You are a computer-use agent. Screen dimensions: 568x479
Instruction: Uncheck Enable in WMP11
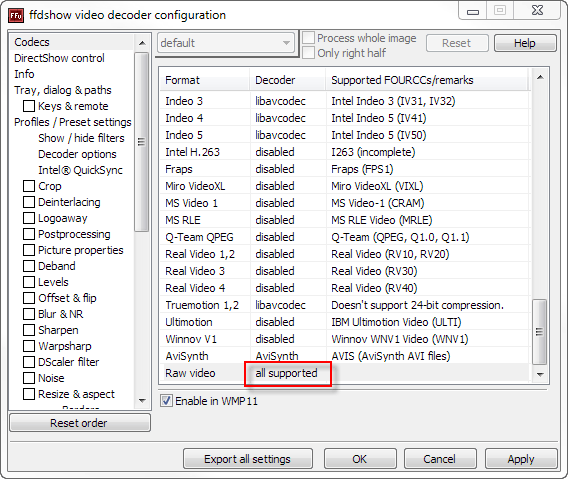(167, 401)
